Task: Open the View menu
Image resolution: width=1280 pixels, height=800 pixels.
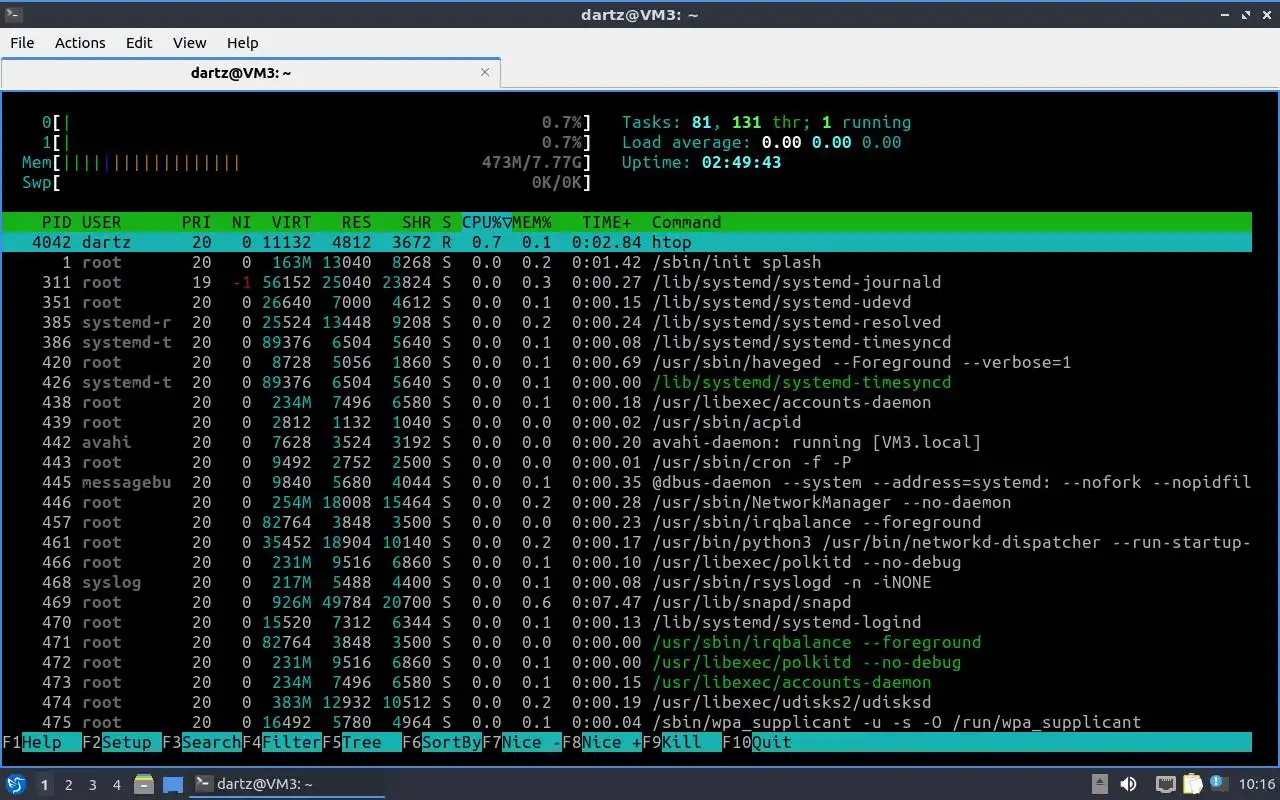Action: tap(189, 42)
